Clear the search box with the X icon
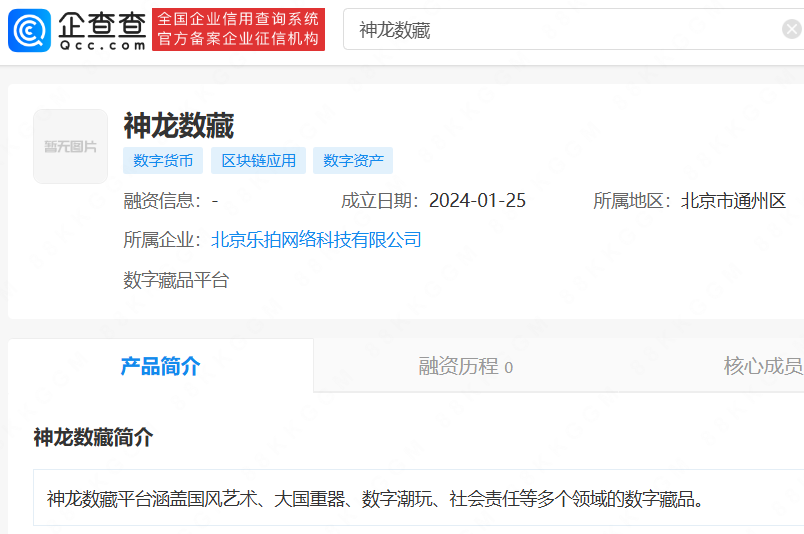Viewport: 804px width, 534px height. coord(792,29)
